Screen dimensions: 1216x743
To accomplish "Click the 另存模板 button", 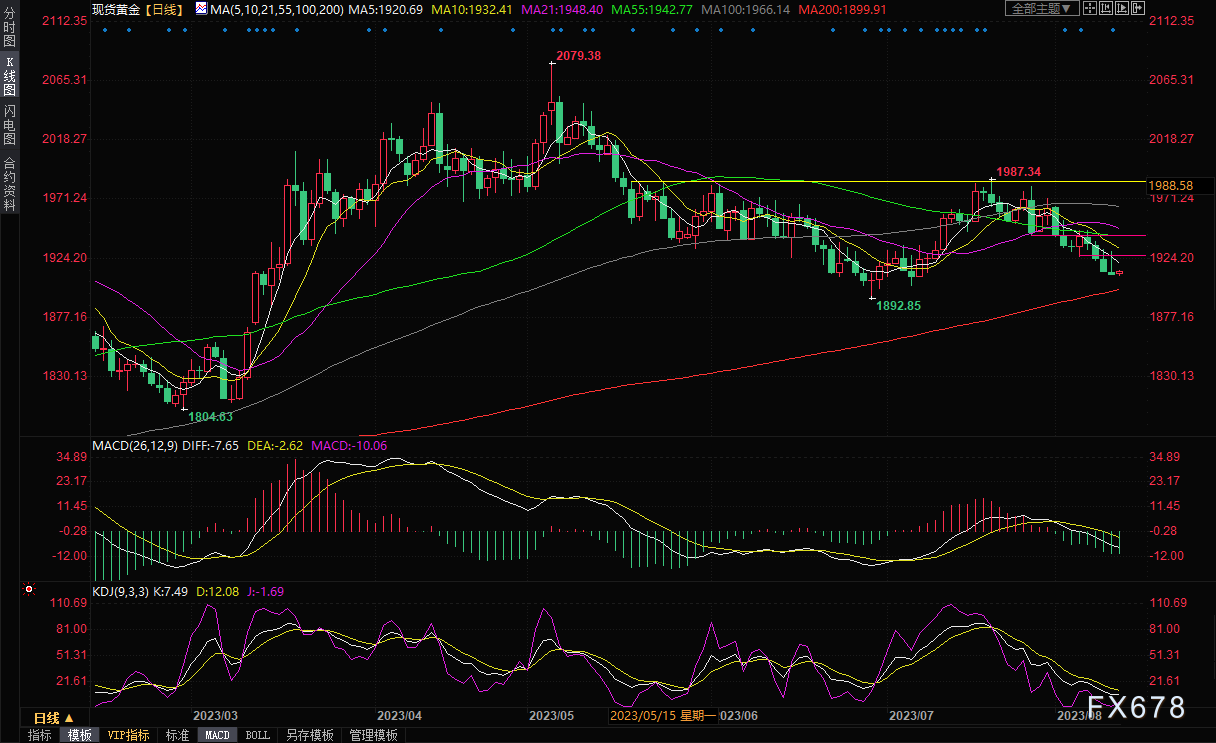I will (x=309, y=735).
